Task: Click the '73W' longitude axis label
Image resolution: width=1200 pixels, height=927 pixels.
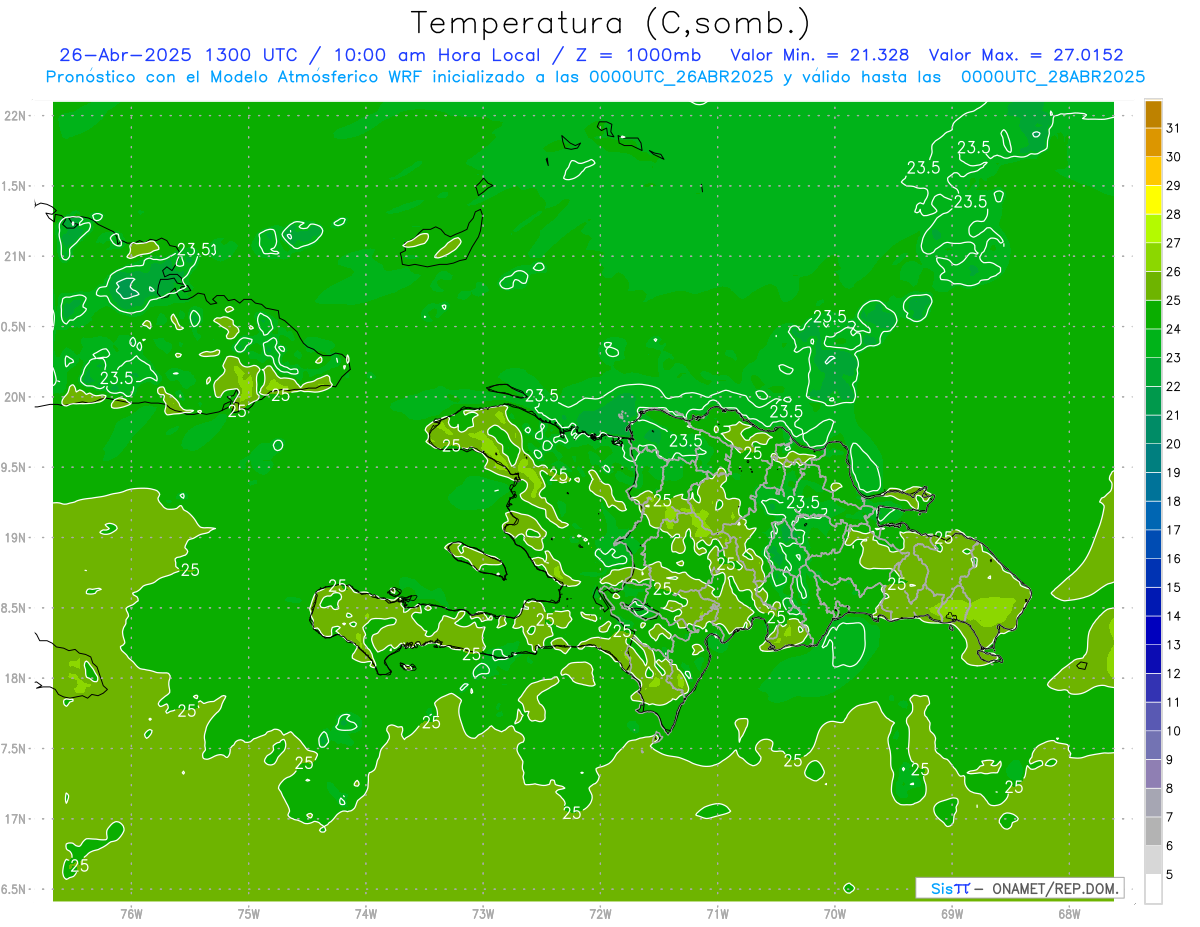Action: (483, 914)
